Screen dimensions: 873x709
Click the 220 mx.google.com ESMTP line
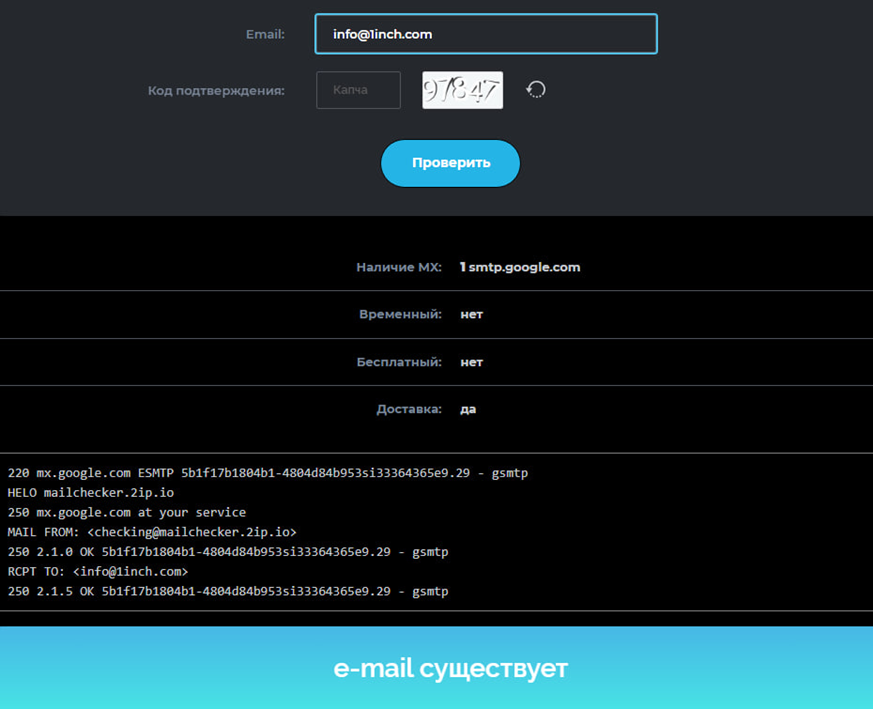(x=267, y=472)
